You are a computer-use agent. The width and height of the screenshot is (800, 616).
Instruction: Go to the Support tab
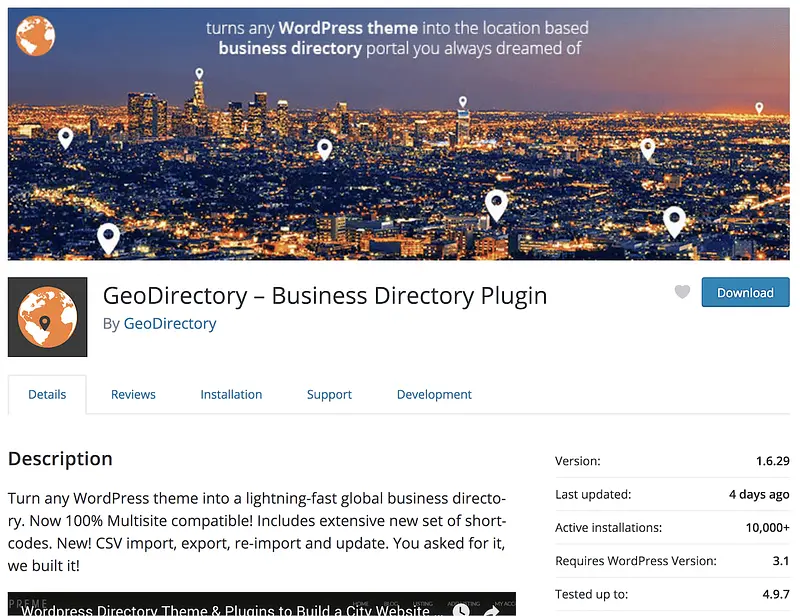point(329,395)
